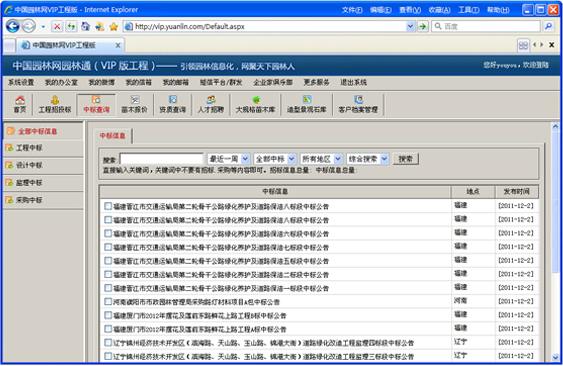Open the Quick Tabs grid icon
The image size is (563, 366).
pyautogui.click(x=523, y=45)
